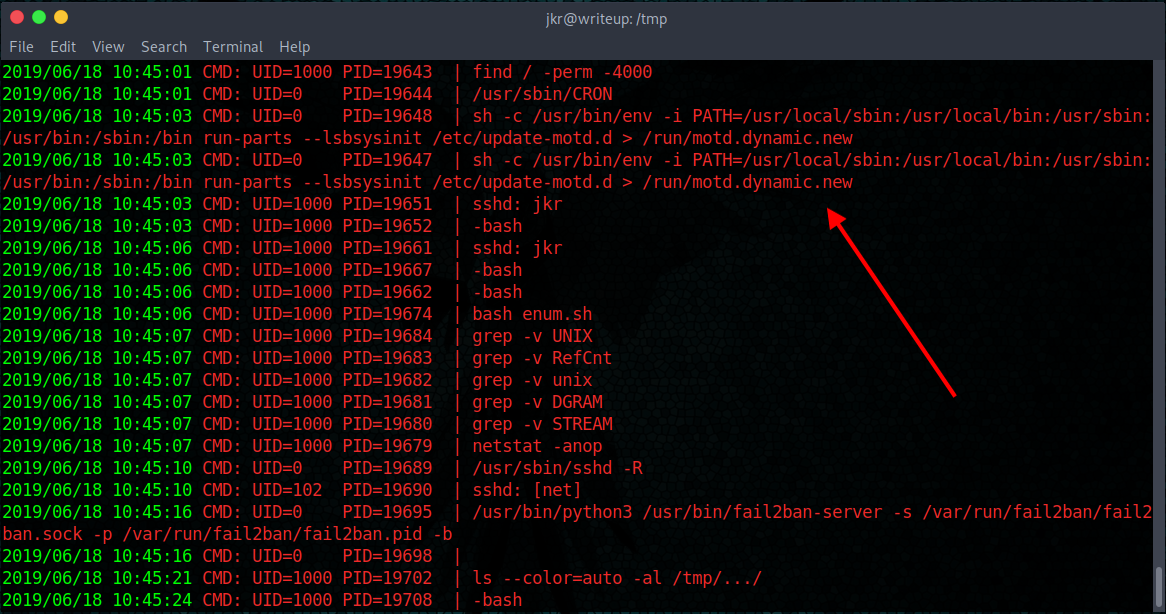Click 'sshd: jkr' on the PID=19651 row
The height and width of the screenshot is (614, 1166).
(518, 204)
